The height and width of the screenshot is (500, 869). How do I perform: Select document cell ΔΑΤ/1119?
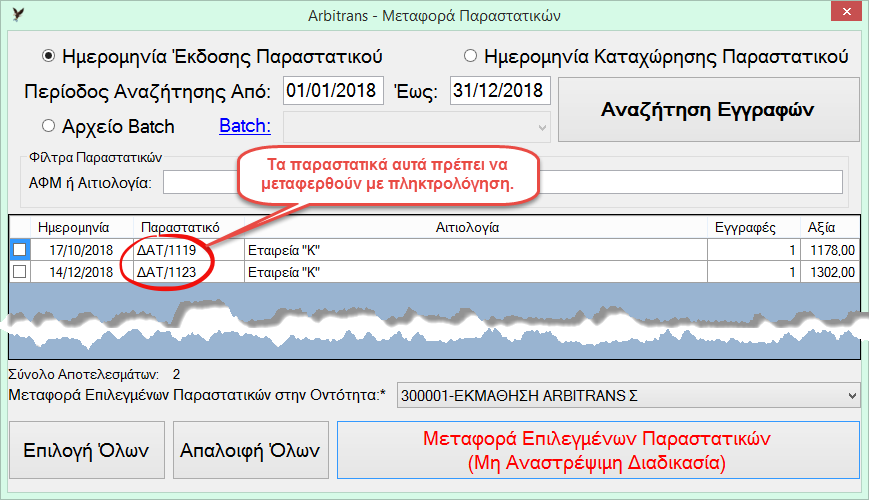coord(188,250)
